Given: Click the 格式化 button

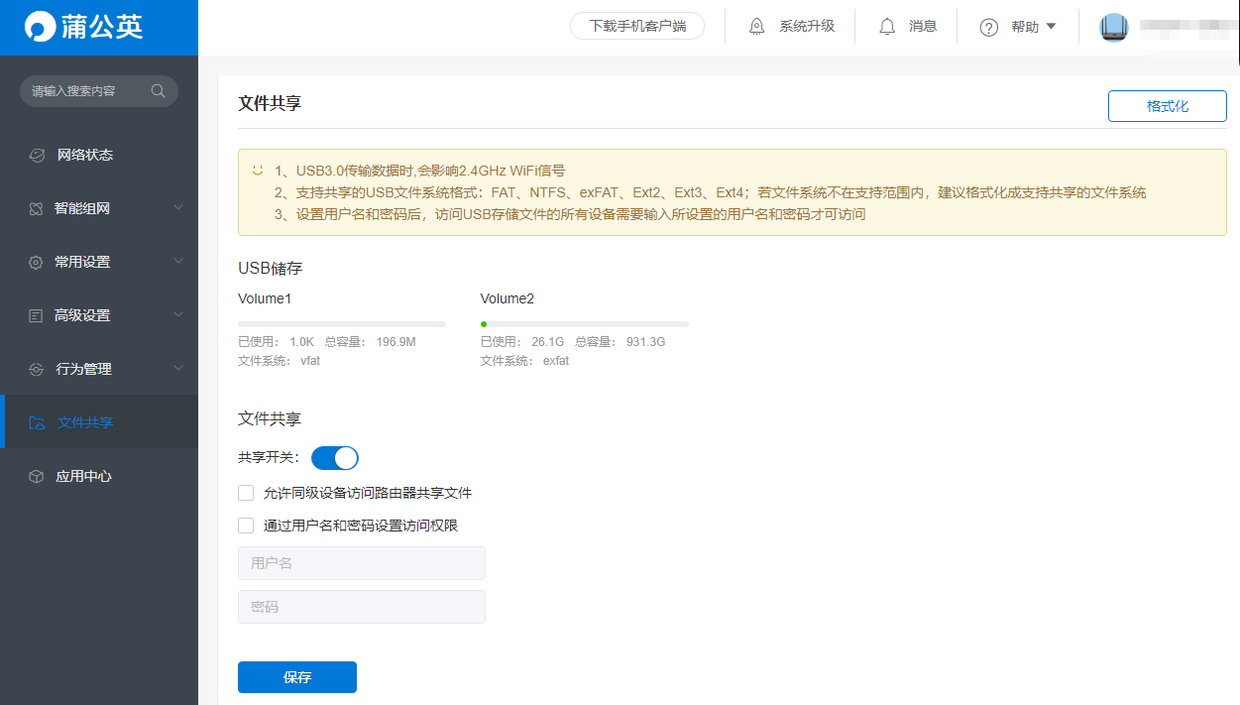Looking at the screenshot, I should [1167, 106].
